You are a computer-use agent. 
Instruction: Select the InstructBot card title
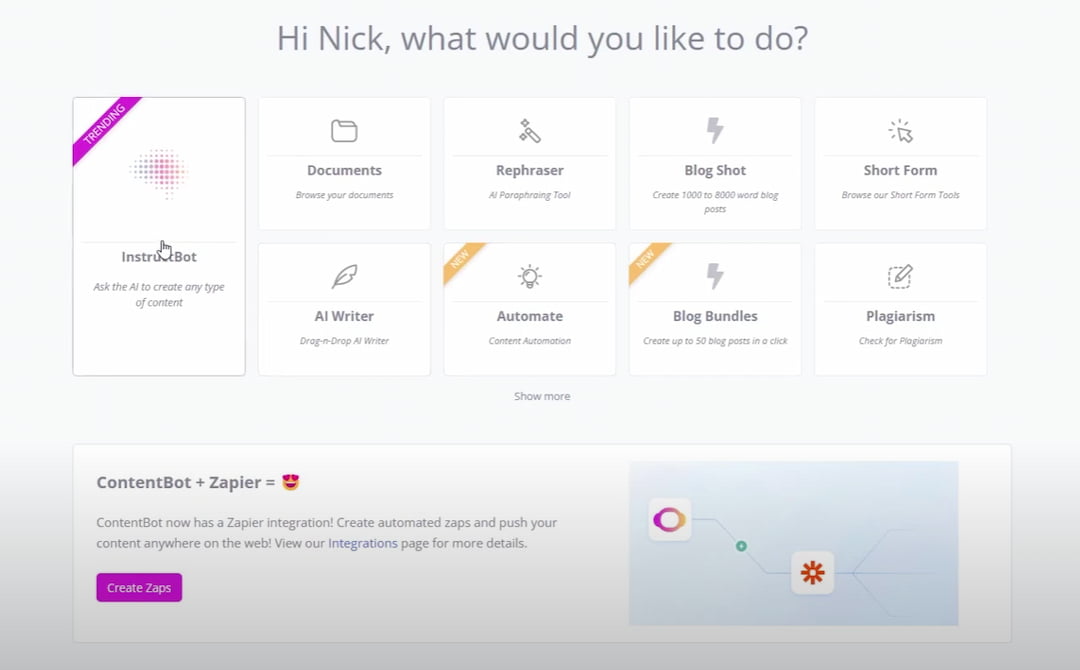[x=159, y=257]
